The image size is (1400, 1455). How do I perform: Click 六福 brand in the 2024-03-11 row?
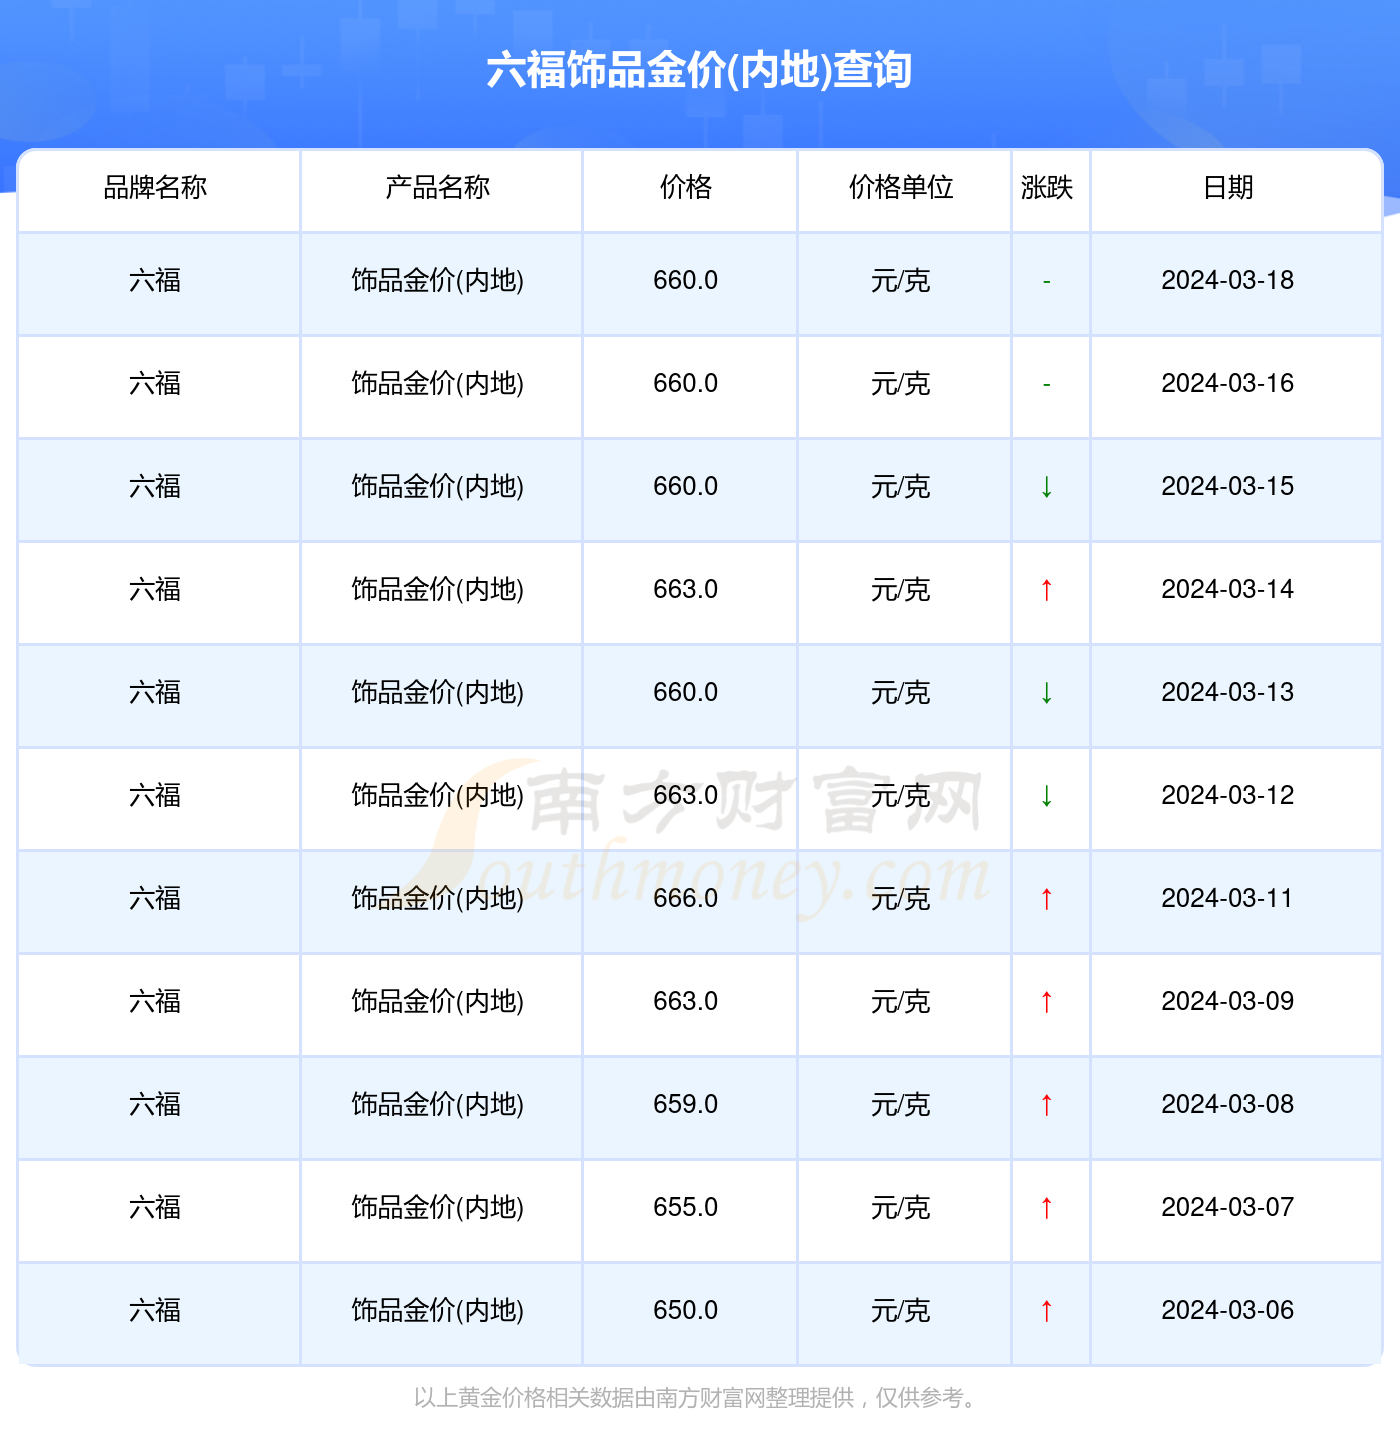pos(155,898)
